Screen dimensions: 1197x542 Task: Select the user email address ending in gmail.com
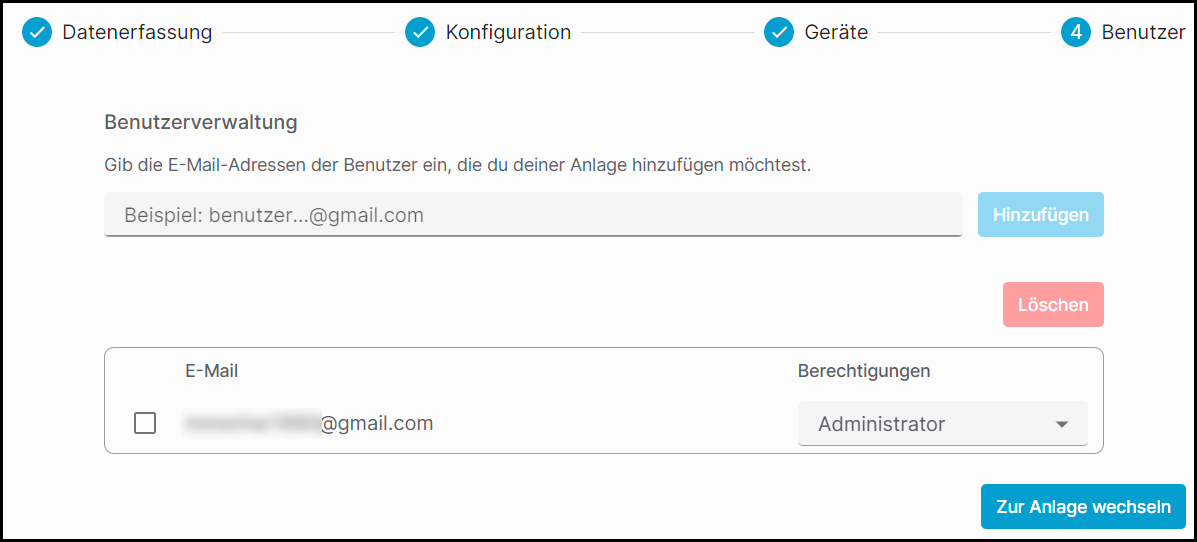pyautogui.click(x=308, y=423)
